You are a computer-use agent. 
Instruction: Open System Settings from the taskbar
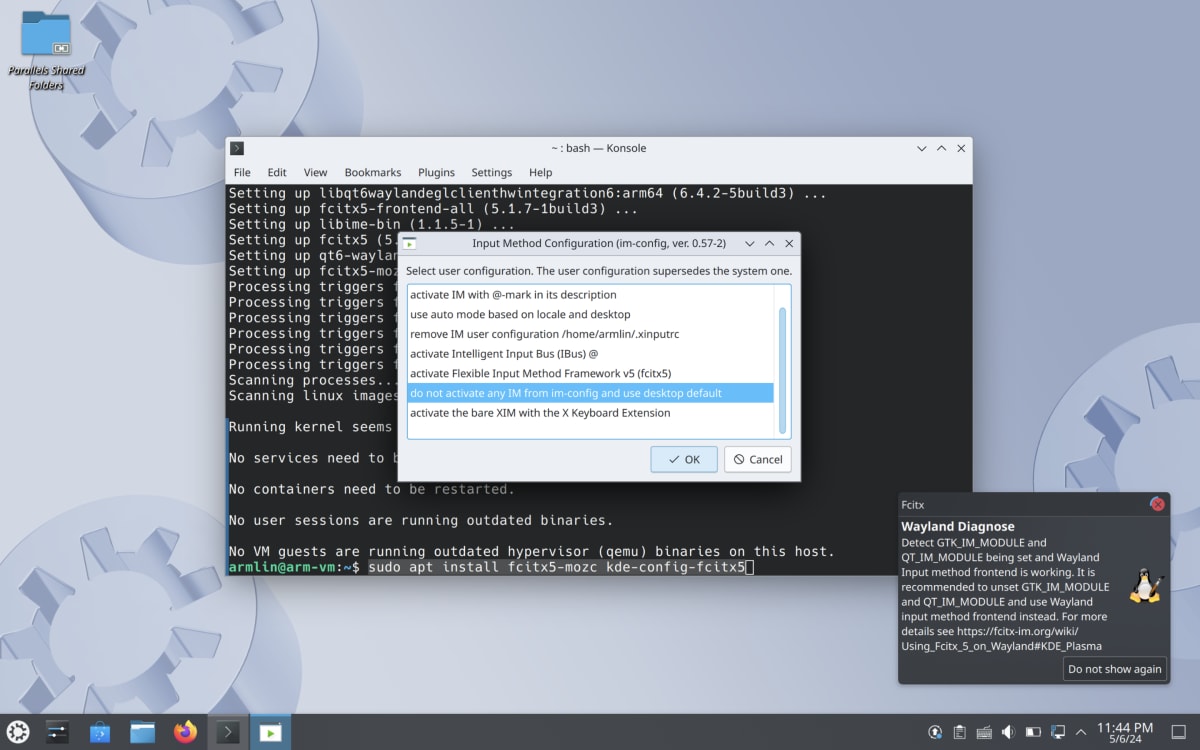pos(57,732)
